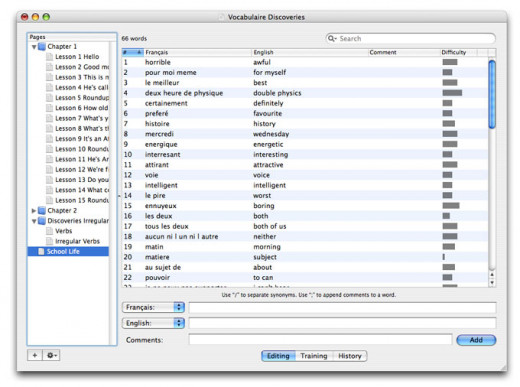Switch to the History tab
520x387 pixels.
[x=350, y=356]
